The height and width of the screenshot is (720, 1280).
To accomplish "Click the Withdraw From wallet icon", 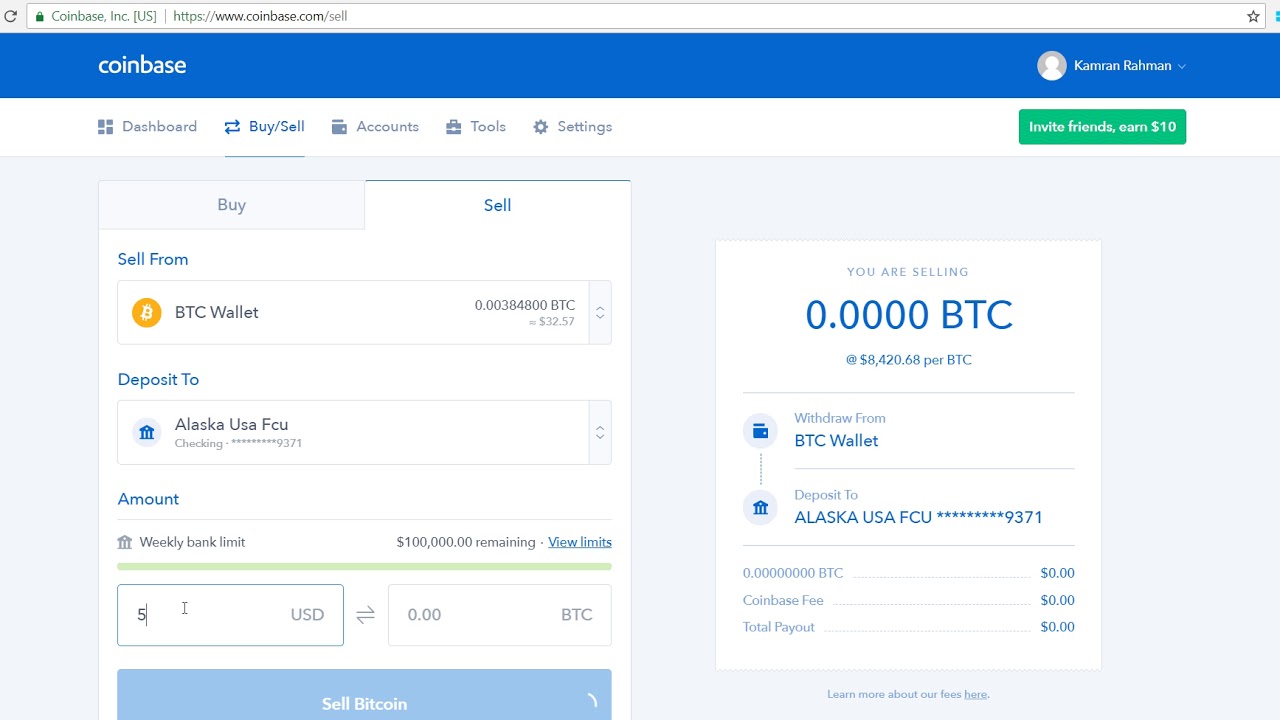I will pos(760,431).
